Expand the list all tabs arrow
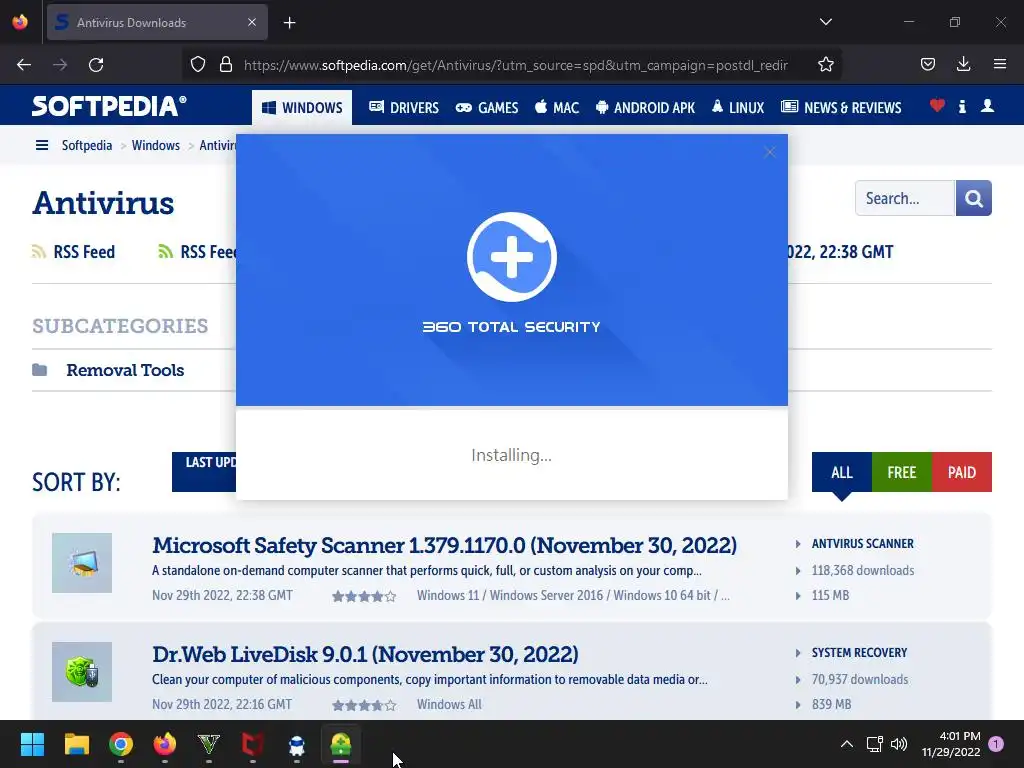Image resolution: width=1024 pixels, height=768 pixels. [x=825, y=22]
